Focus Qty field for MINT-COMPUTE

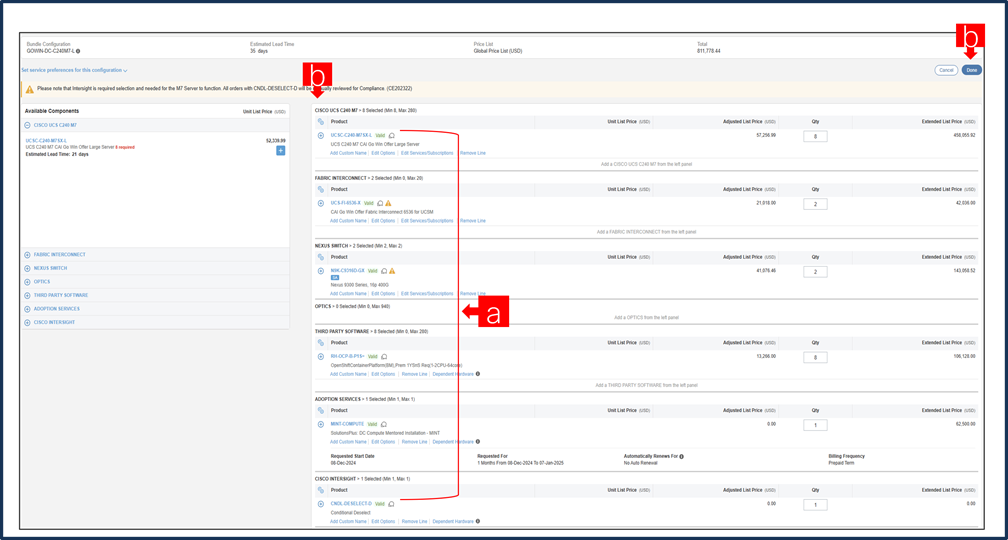[x=815, y=425]
